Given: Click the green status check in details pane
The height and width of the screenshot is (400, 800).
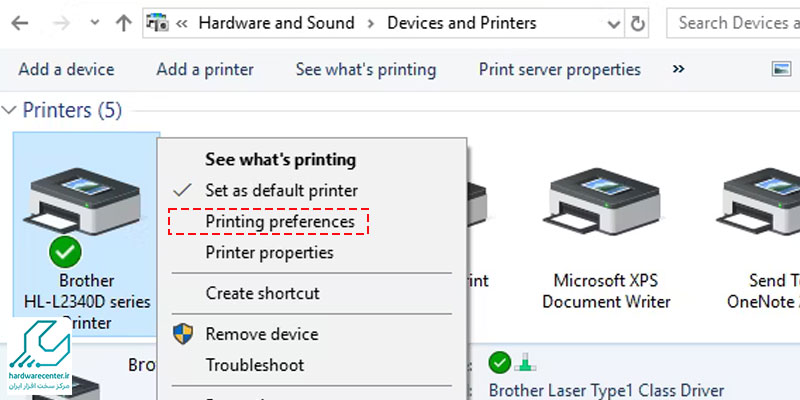Looking at the screenshot, I should coord(499,363).
